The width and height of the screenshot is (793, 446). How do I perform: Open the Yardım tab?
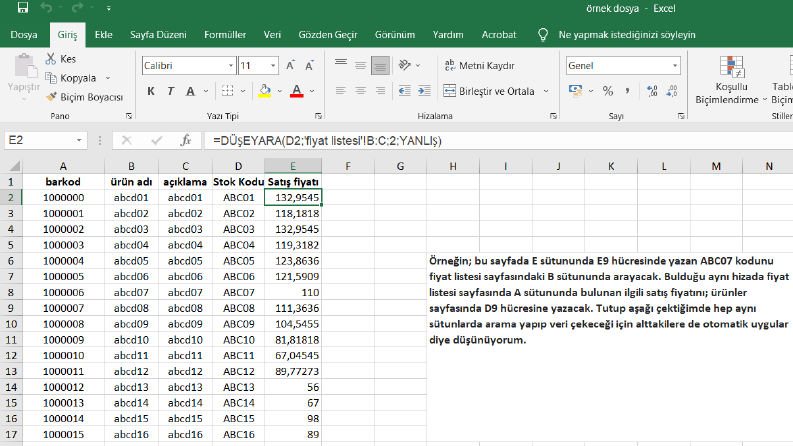coord(448,35)
